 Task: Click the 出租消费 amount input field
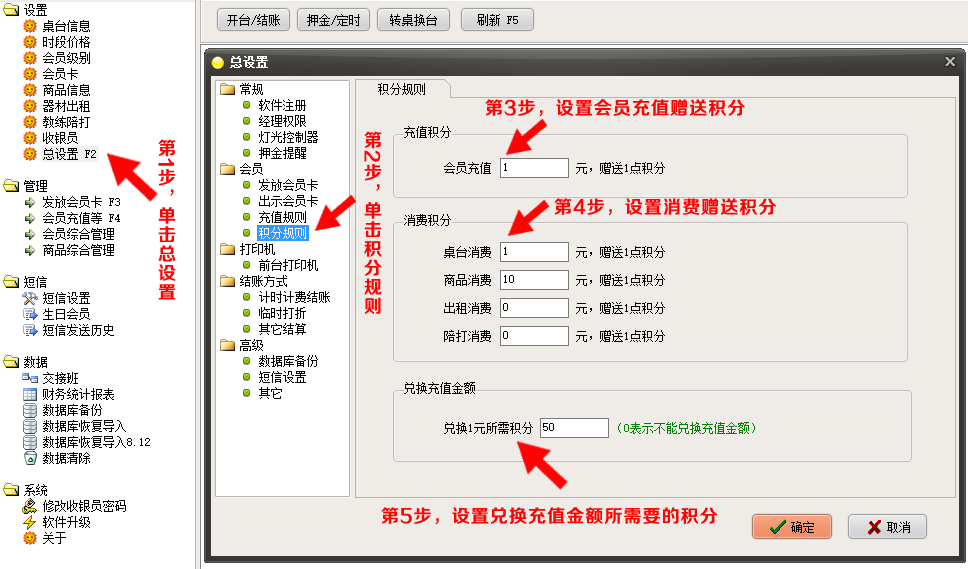(x=534, y=308)
